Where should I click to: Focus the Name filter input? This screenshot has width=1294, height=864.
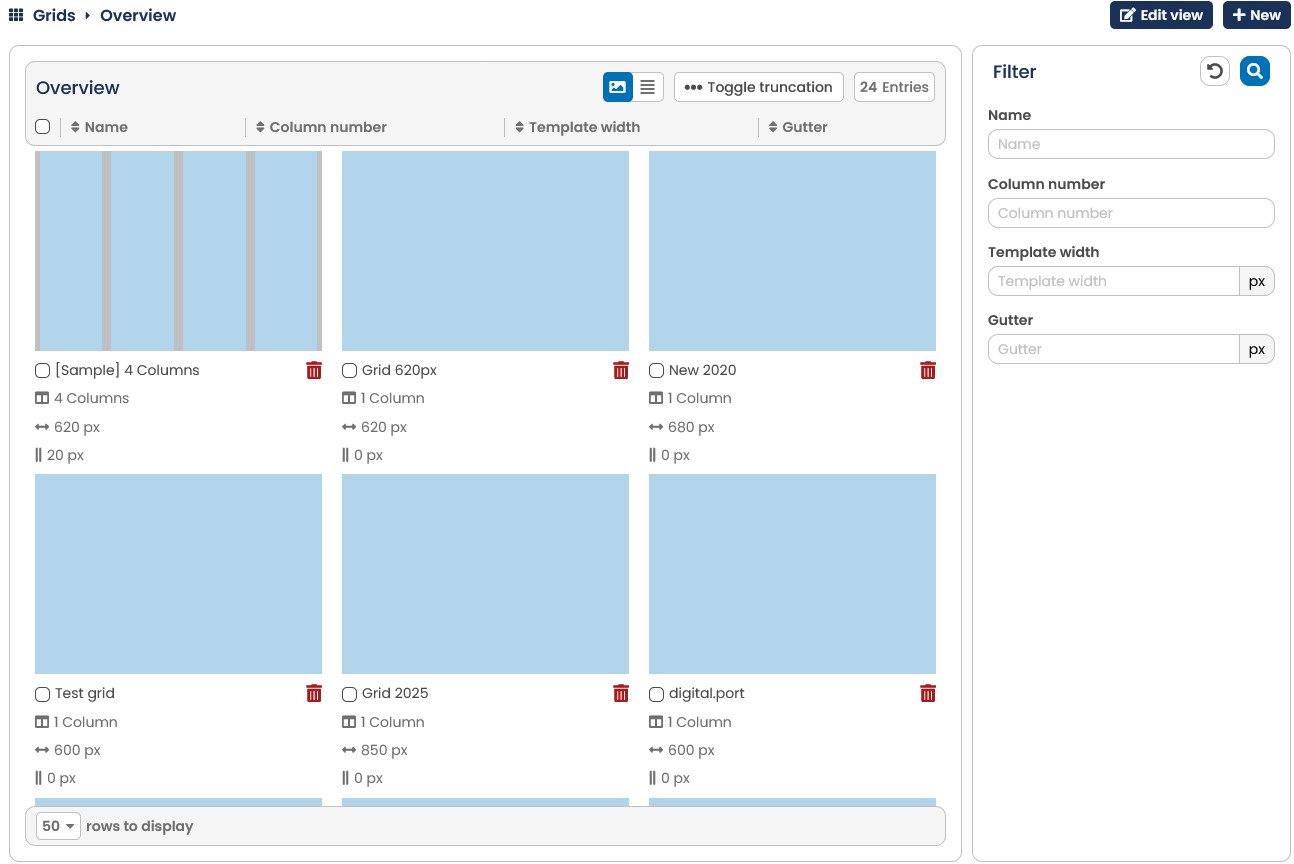pyautogui.click(x=1131, y=144)
